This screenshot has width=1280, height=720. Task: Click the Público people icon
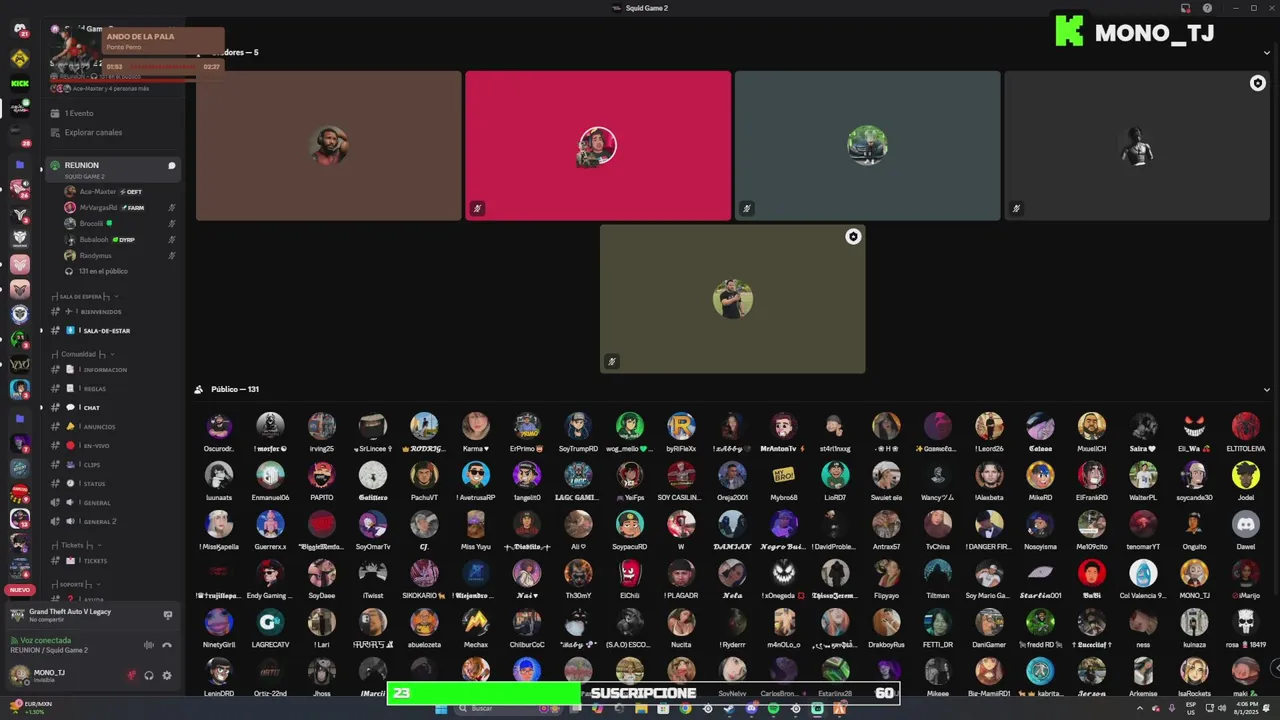[x=199, y=389]
